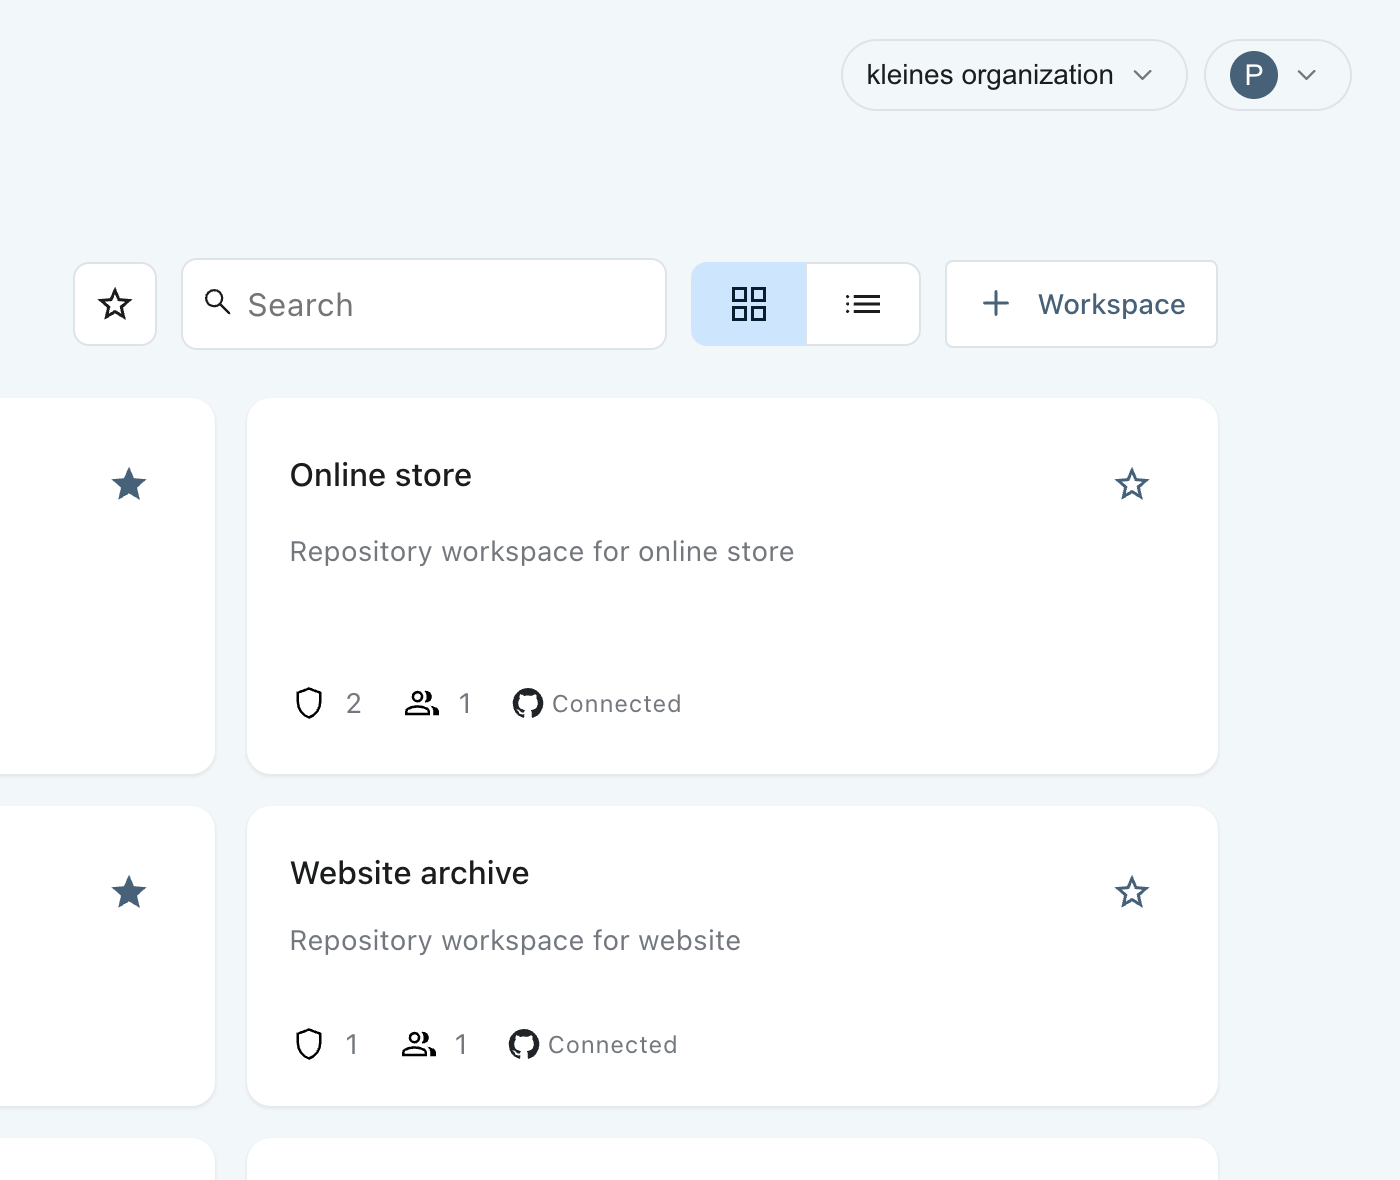The height and width of the screenshot is (1180, 1400).
Task: Click the plus icon on the Workspace button
Action: pyautogui.click(x=996, y=303)
